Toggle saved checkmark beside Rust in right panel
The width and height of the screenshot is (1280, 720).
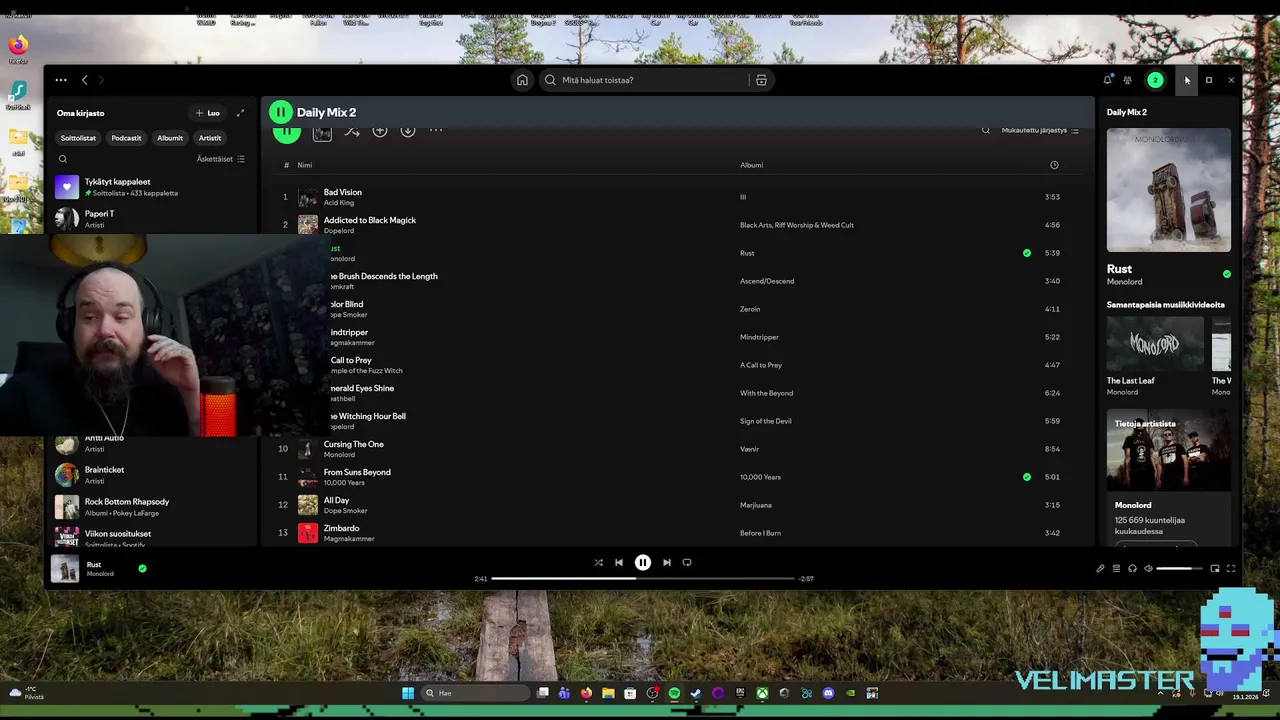pyautogui.click(x=1227, y=274)
